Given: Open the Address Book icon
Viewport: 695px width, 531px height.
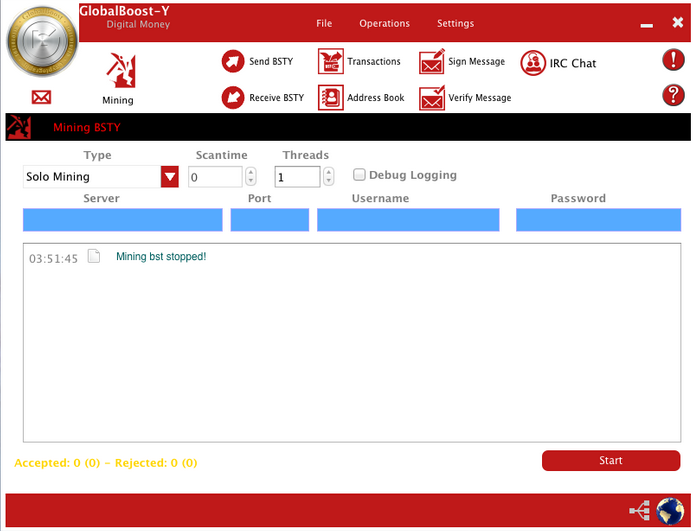Looking at the screenshot, I should (331, 98).
